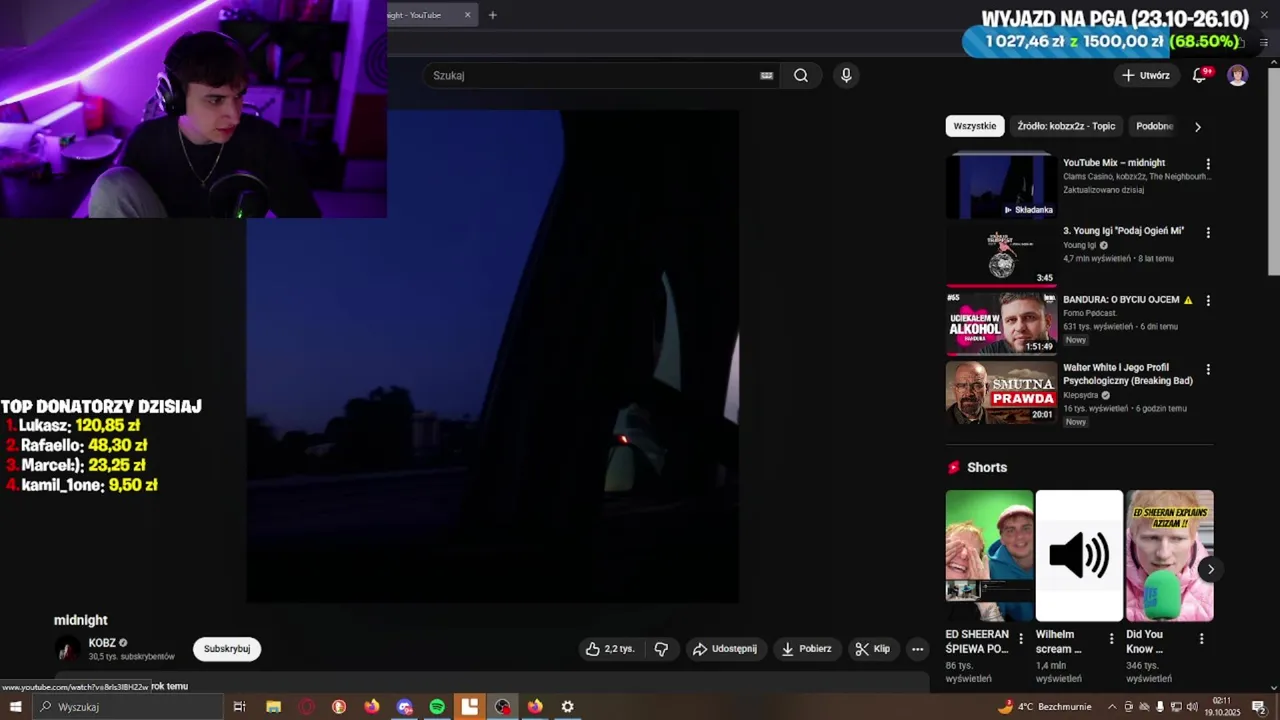Open Task View on the taskbar
This screenshot has width=1280, height=720.
tap(240, 707)
